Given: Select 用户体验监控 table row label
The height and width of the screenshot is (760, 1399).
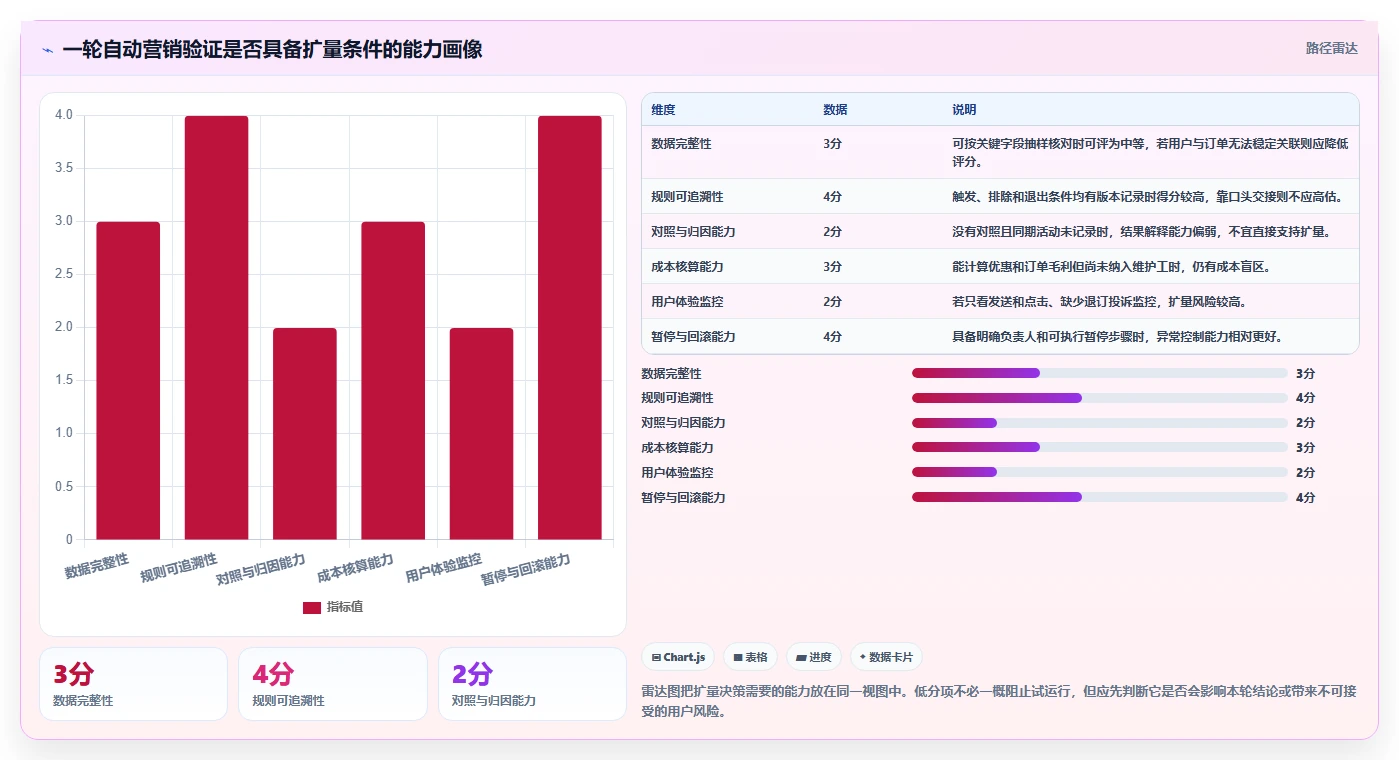Looking at the screenshot, I should point(687,302).
